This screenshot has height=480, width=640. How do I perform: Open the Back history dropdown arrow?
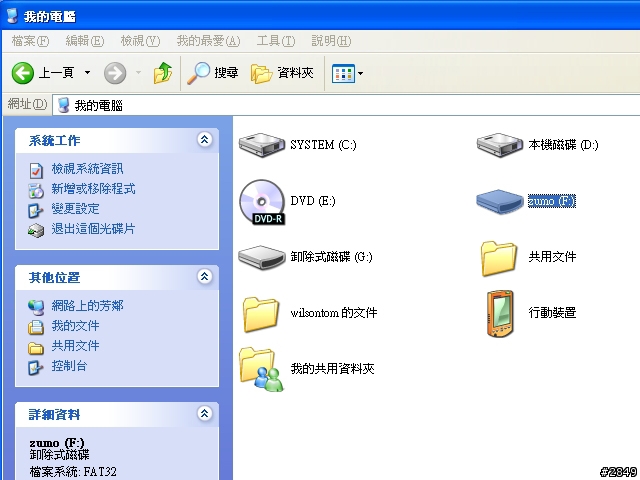click(x=87, y=73)
